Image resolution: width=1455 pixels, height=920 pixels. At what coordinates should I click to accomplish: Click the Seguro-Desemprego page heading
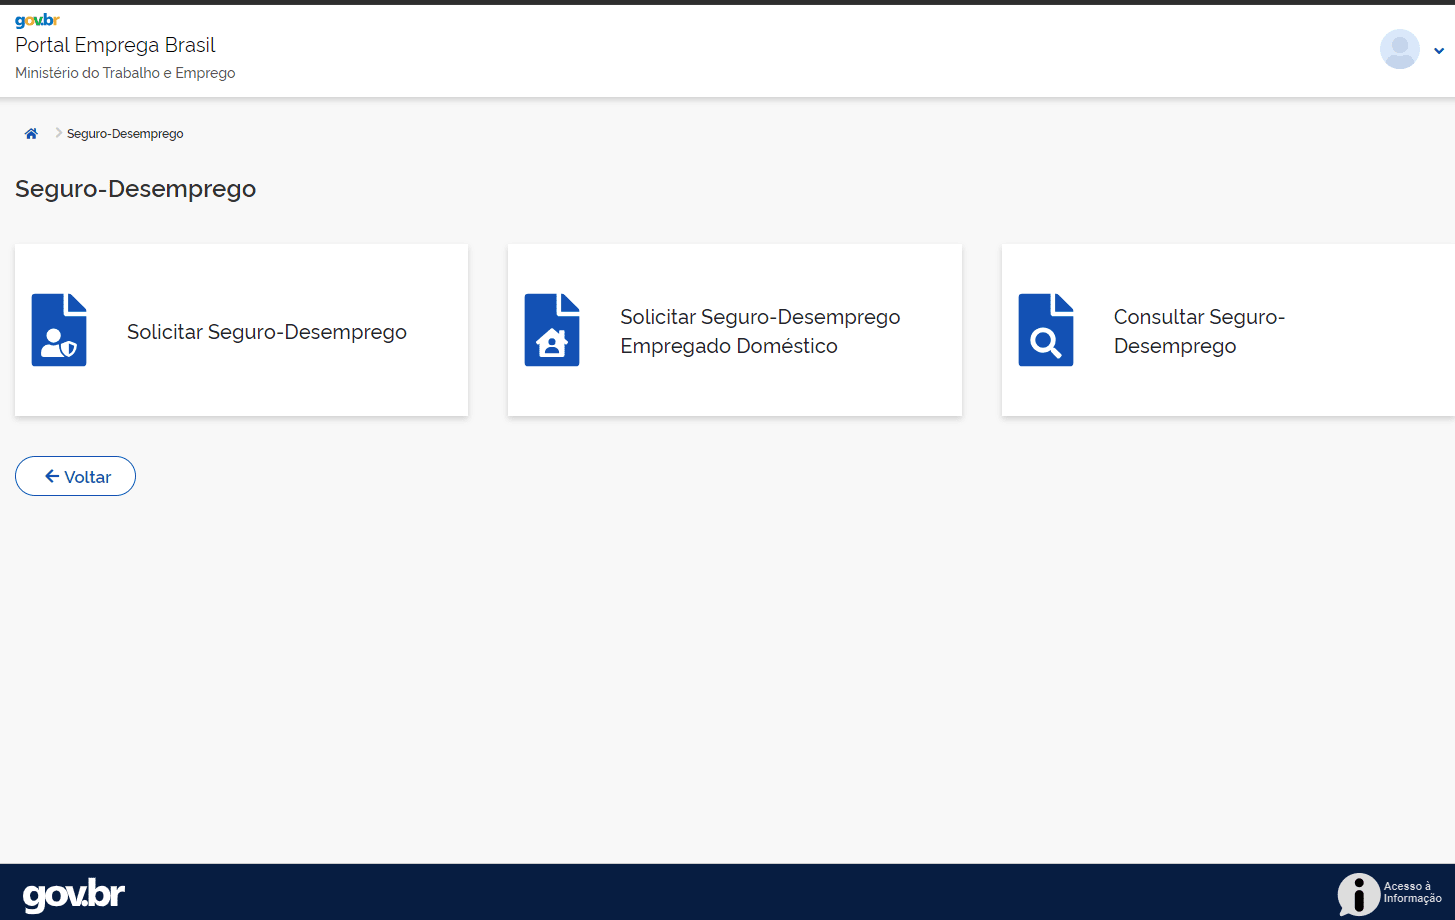[135, 189]
